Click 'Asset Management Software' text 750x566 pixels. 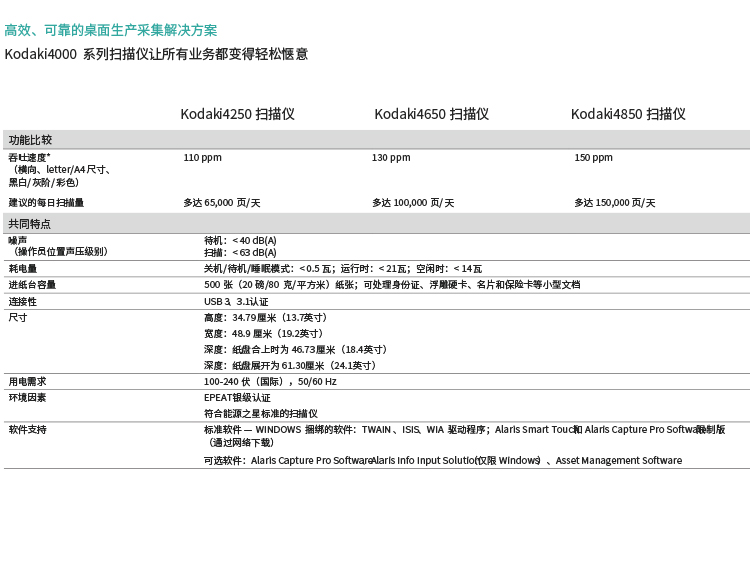click(x=619, y=460)
